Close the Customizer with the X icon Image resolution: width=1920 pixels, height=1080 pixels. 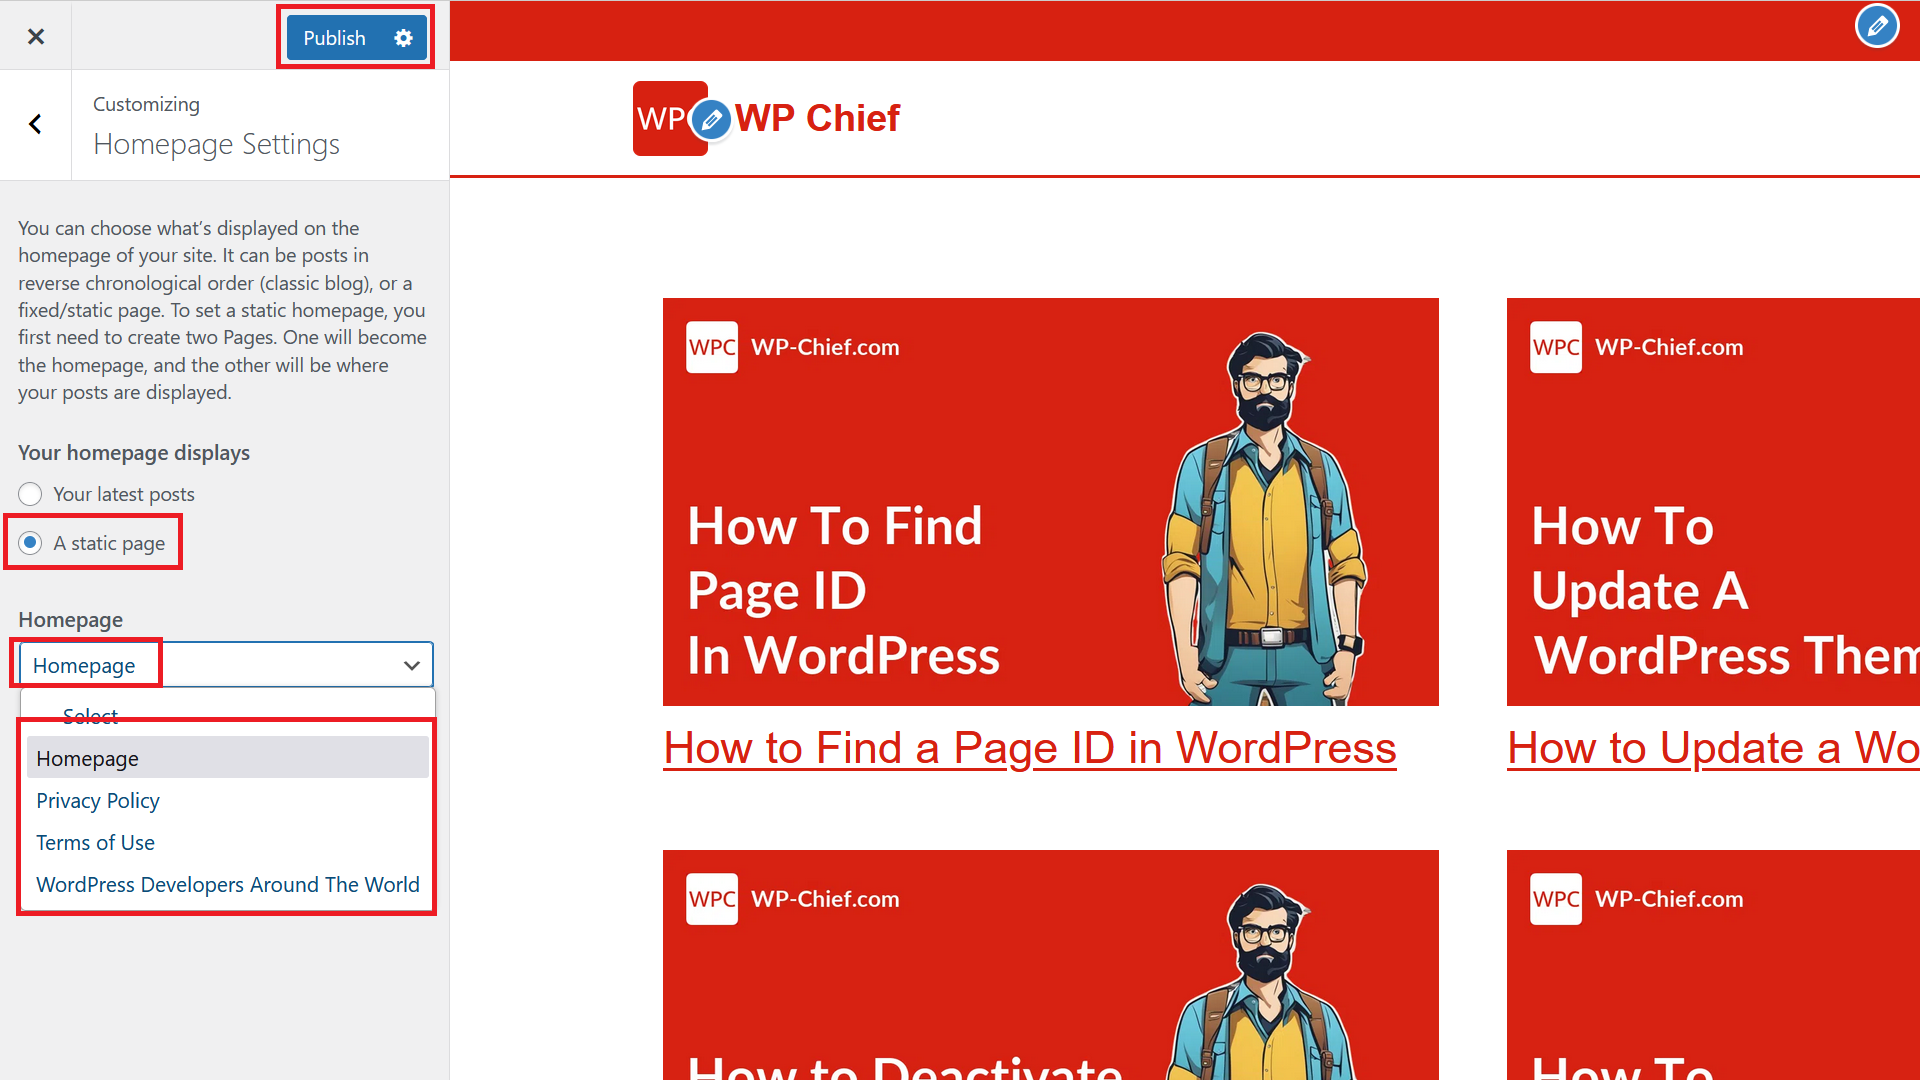point(36,37)
